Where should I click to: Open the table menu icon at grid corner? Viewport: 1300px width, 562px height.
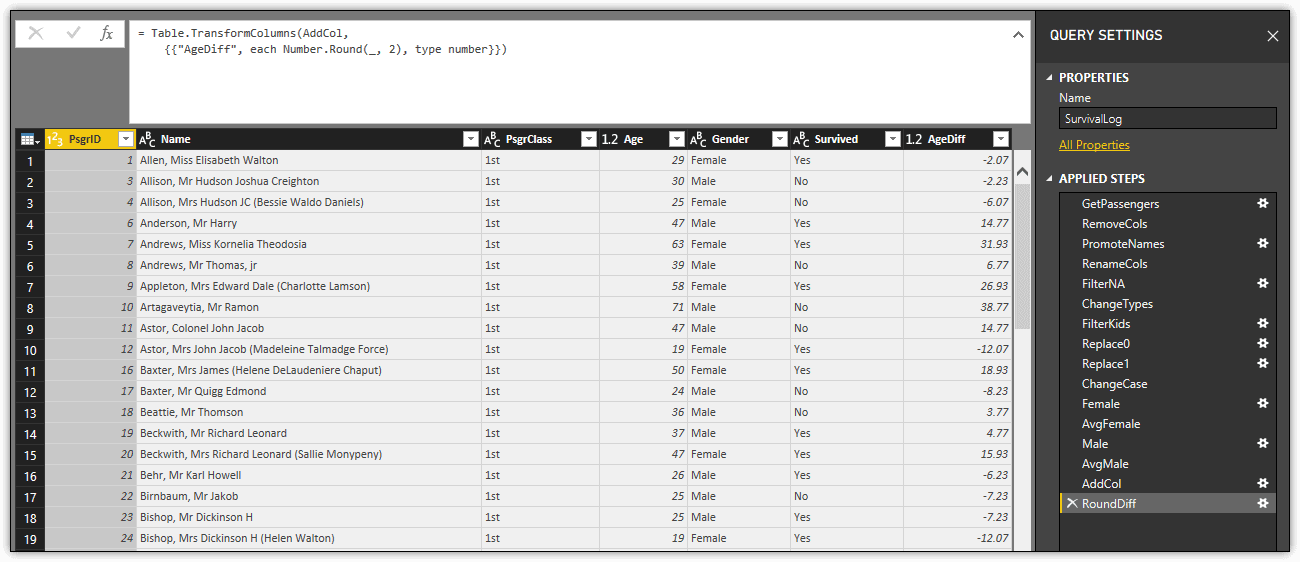click(x=30, y=140)
